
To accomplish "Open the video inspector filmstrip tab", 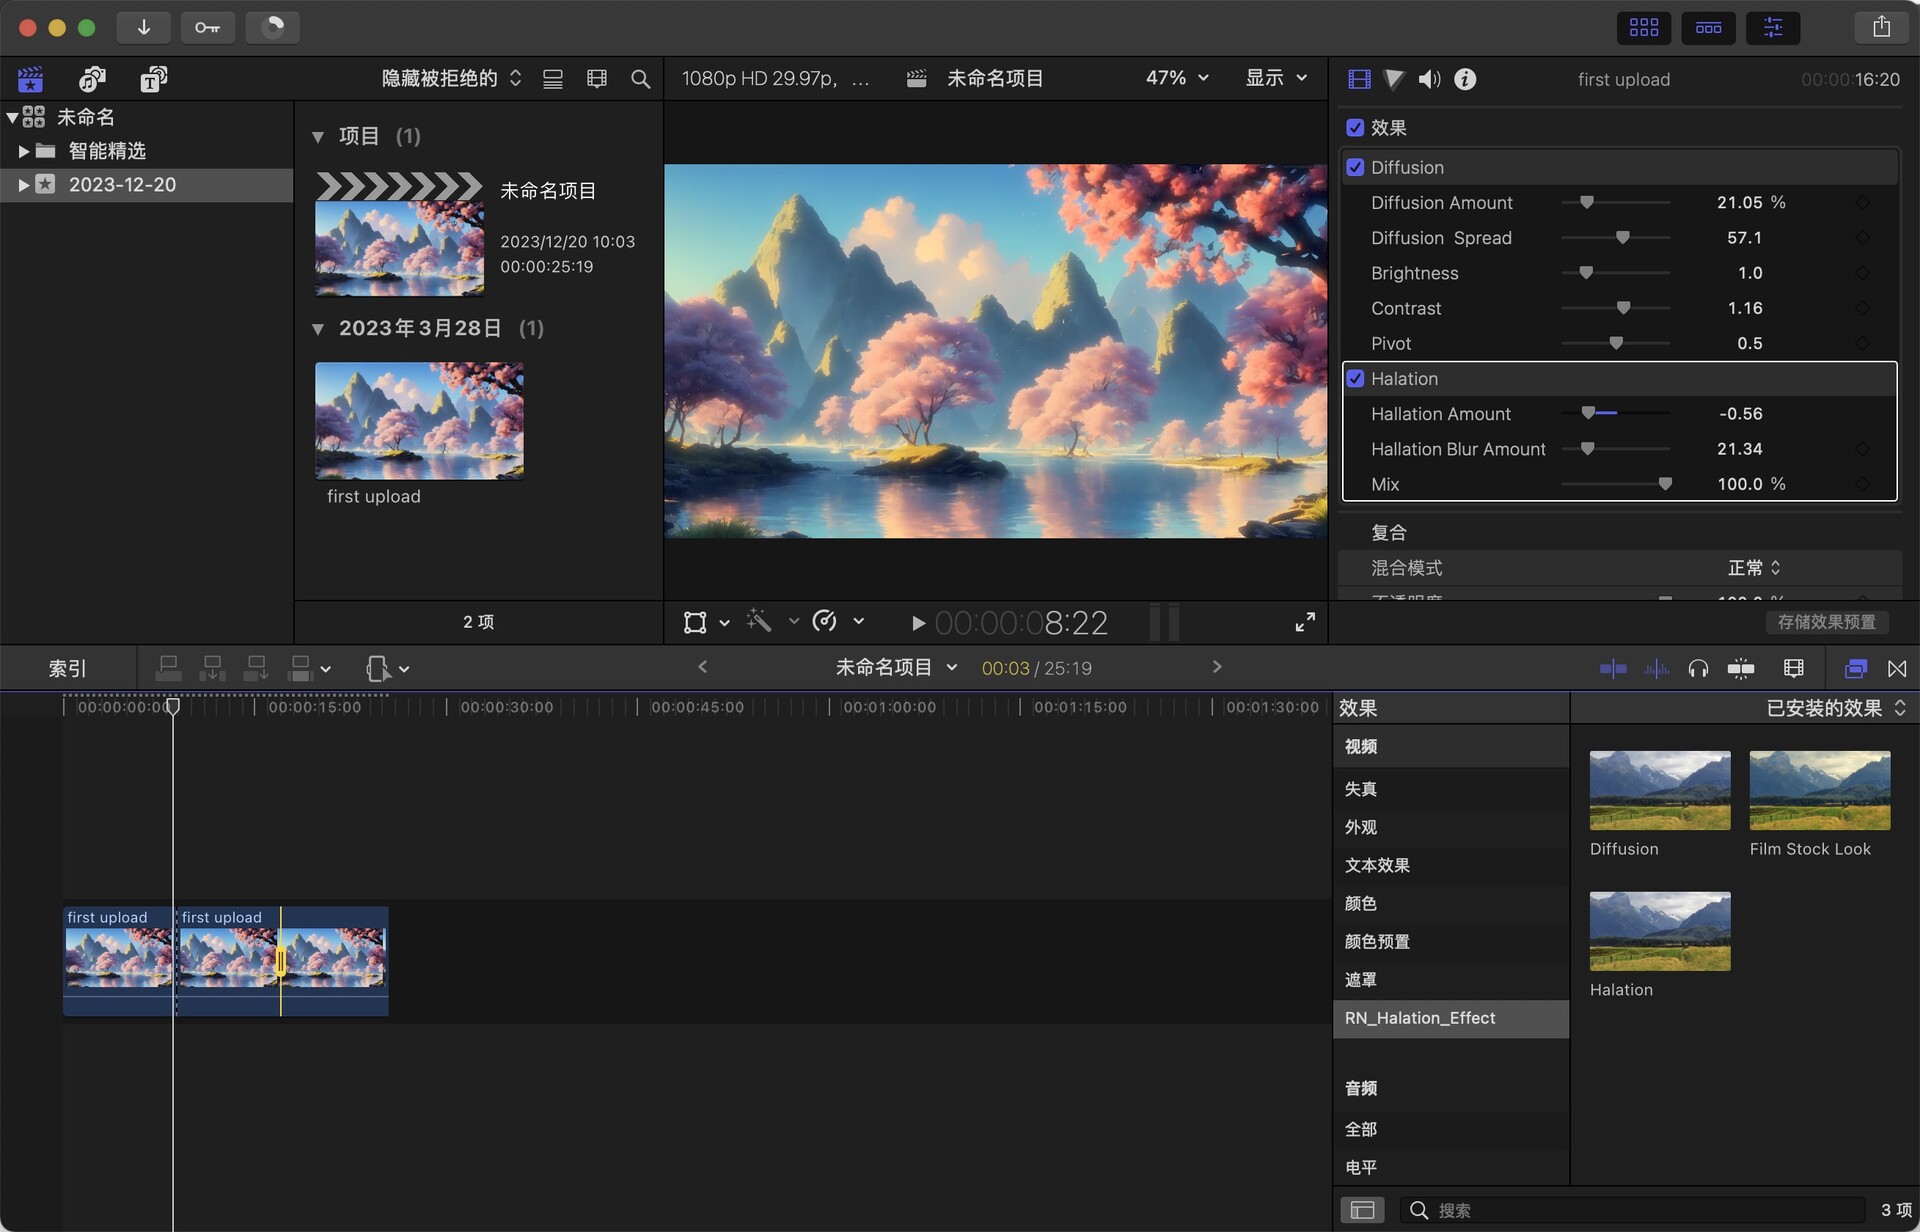I will point(1359,79).
